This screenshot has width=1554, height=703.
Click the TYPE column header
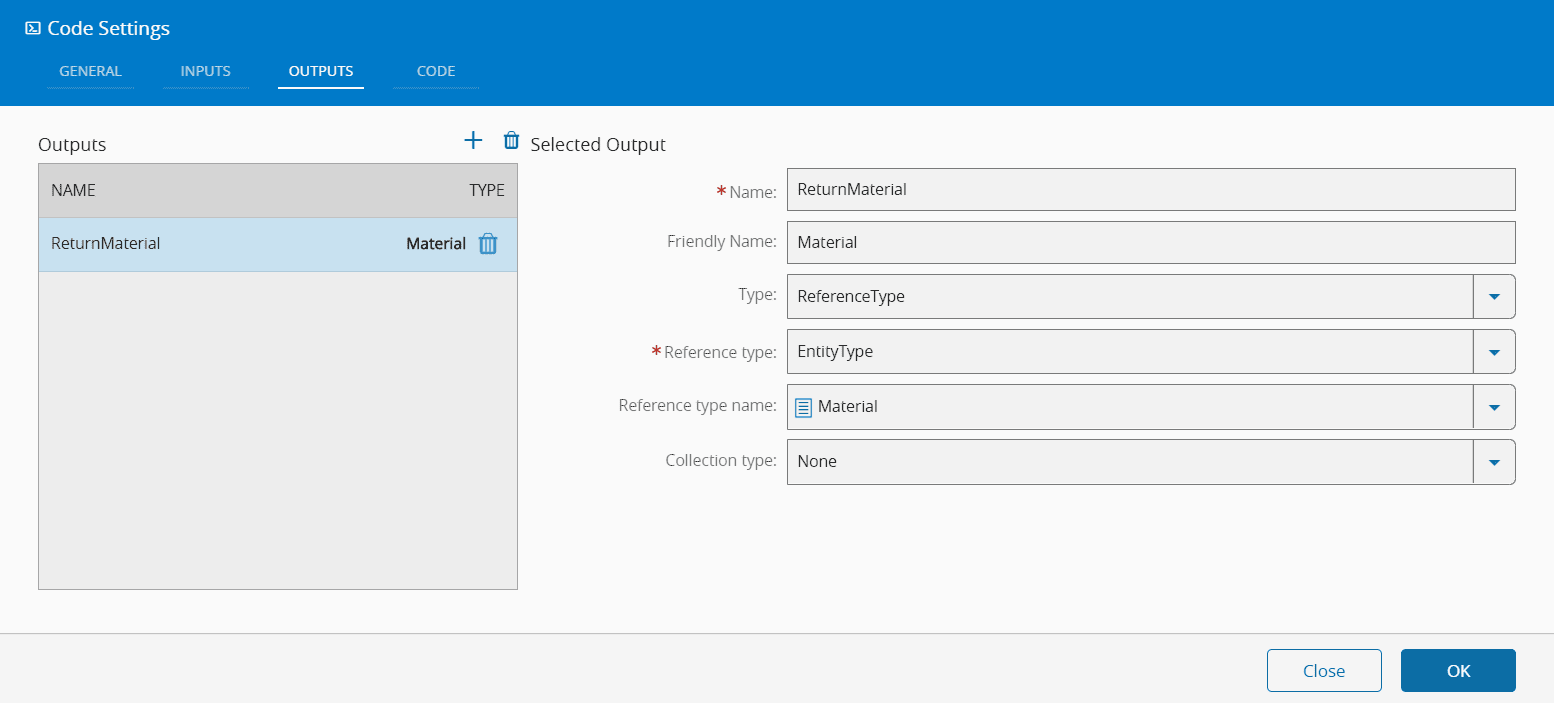(486, 190)
